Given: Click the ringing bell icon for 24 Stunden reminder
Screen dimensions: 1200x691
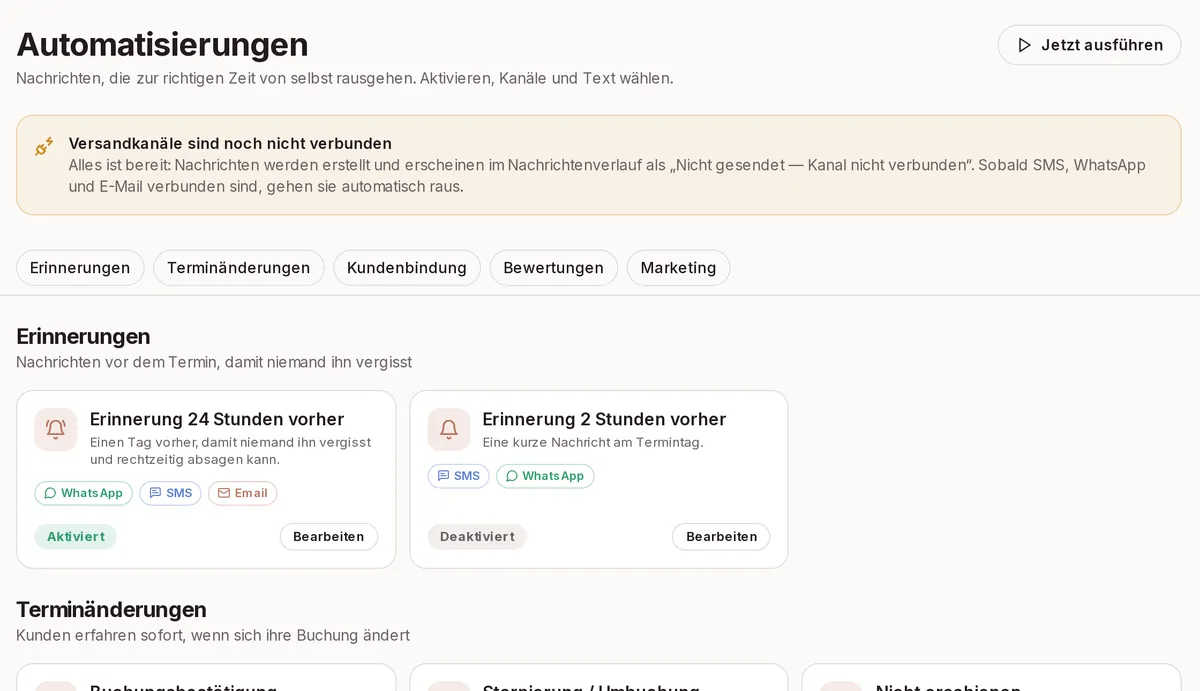Looking at the screenshot, I should pyautogui.click(x=56, y=429).
